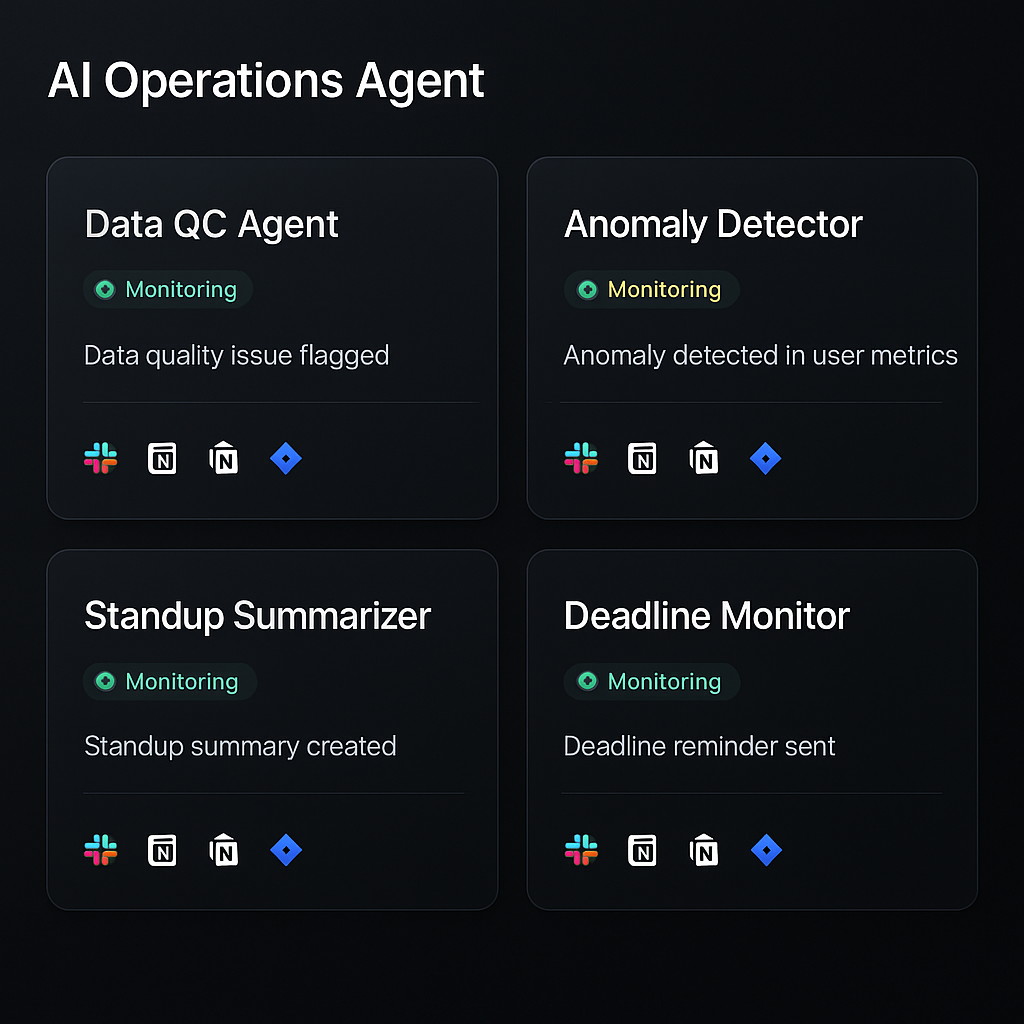
Task: Click the Slack icon in Standup Summarizer card
Action: (x=100, y=850)
